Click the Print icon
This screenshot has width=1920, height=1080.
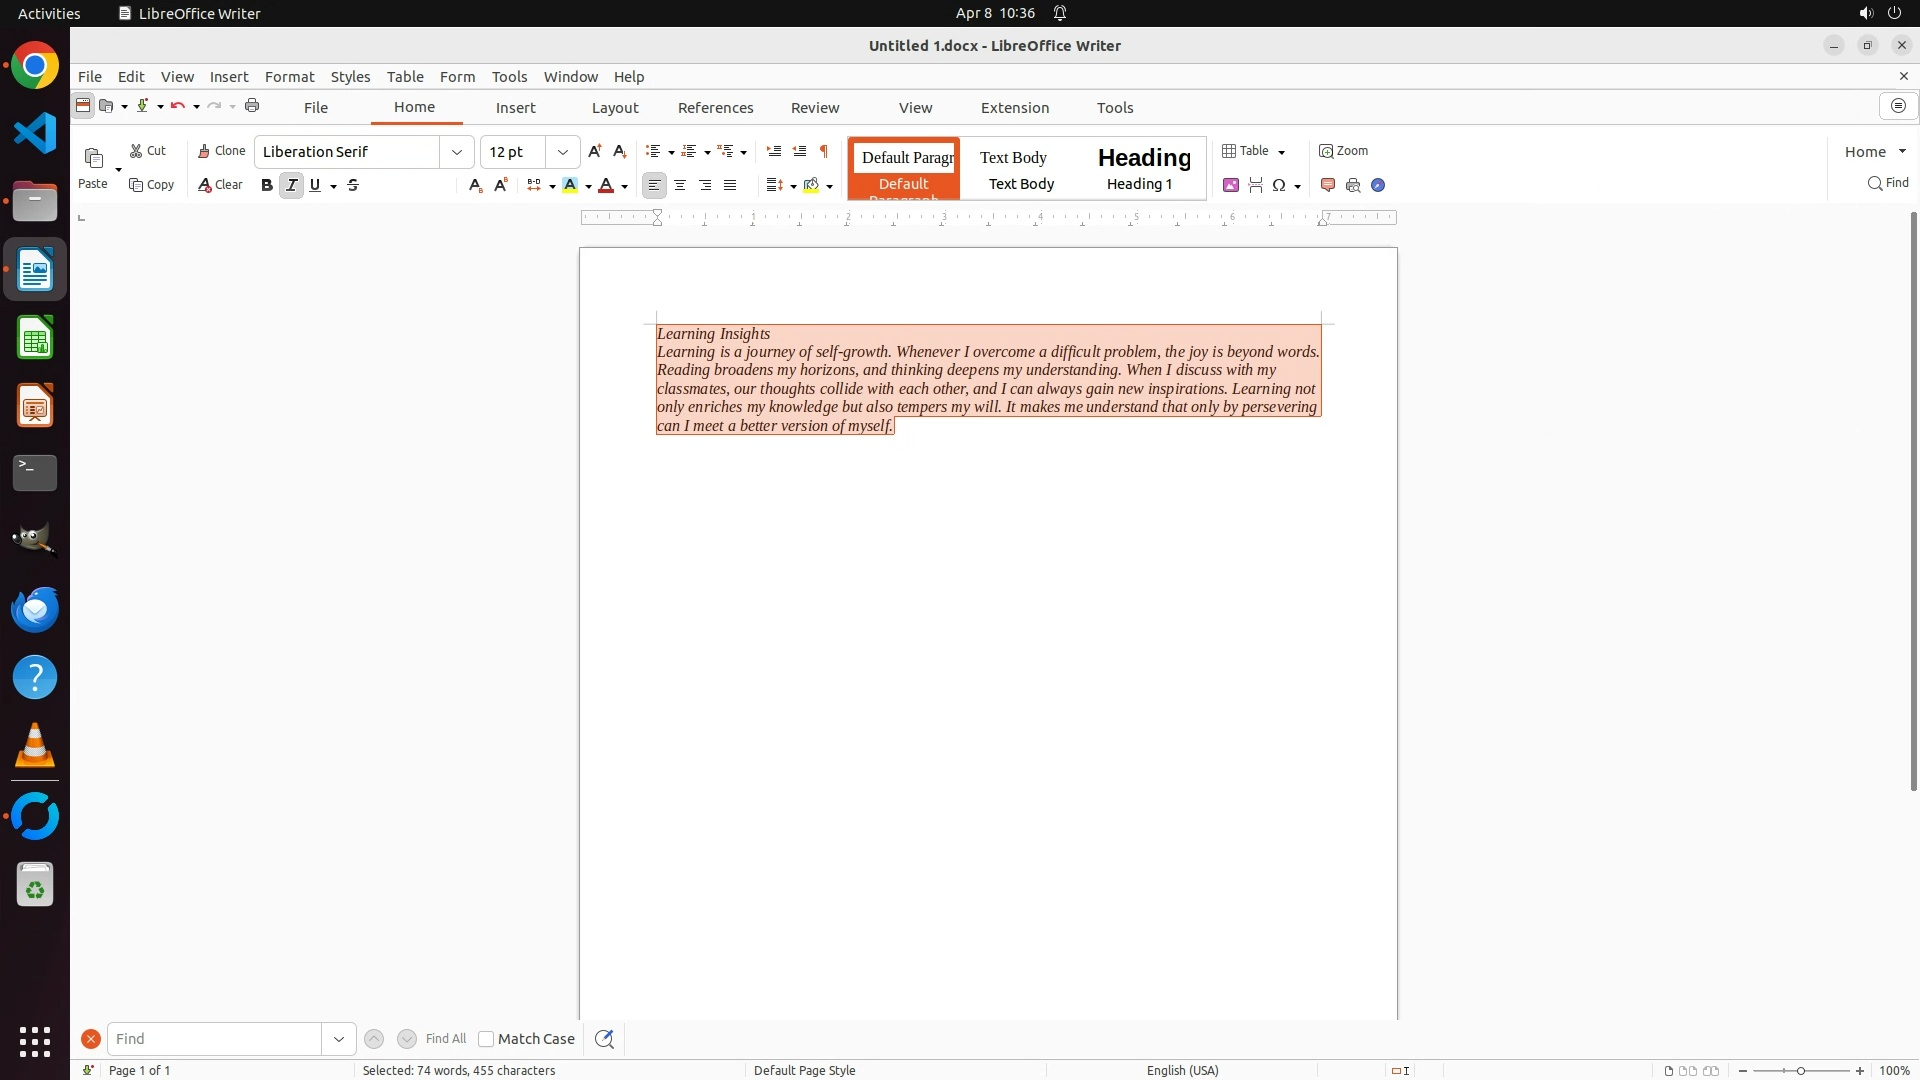252,106
